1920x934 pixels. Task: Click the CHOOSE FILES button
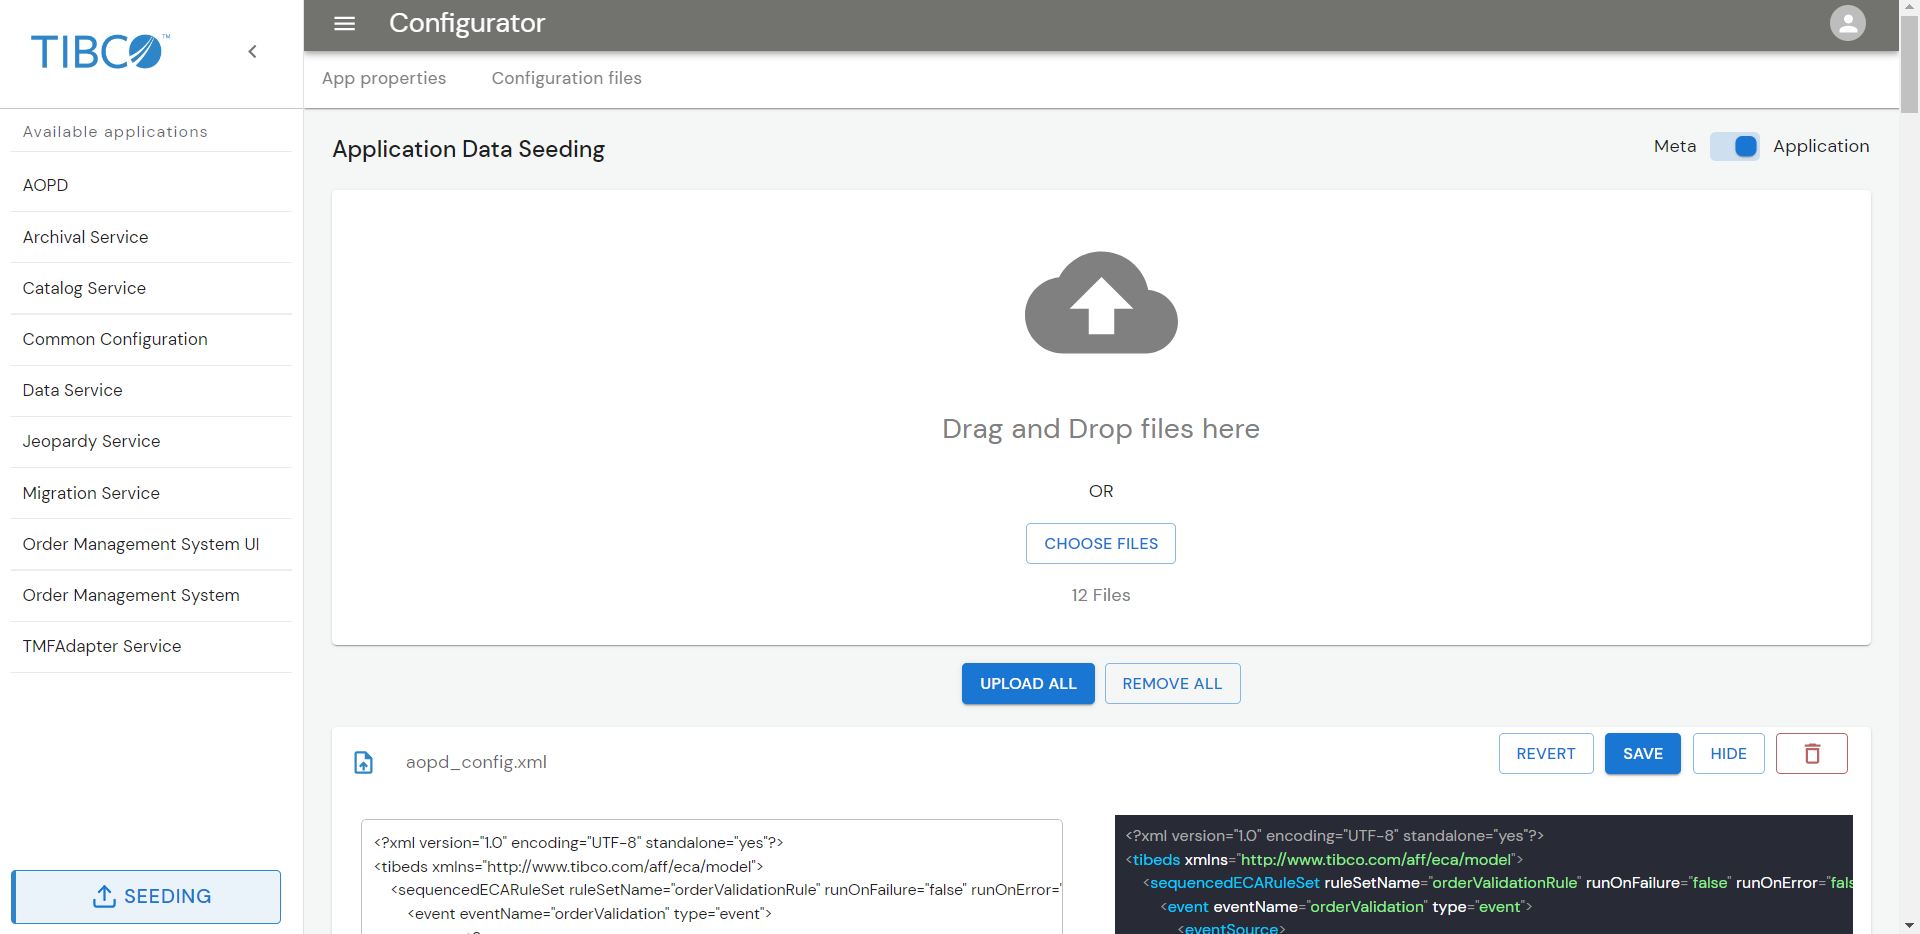[1101, 544]
